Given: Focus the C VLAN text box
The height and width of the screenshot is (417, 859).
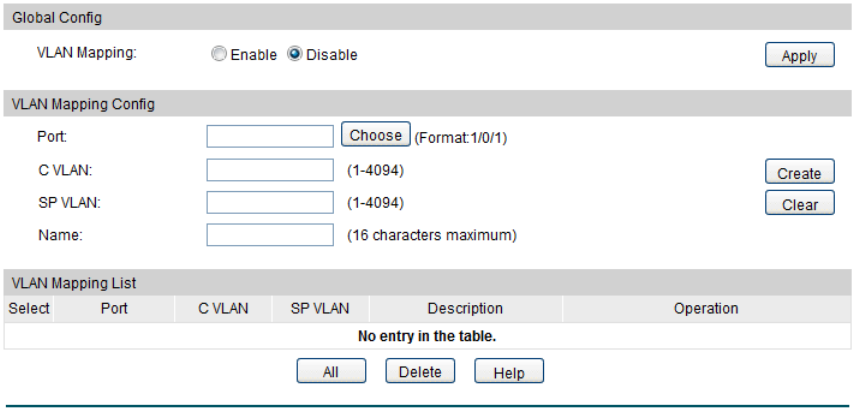Looking at the screenshot, I should [270, 171].
